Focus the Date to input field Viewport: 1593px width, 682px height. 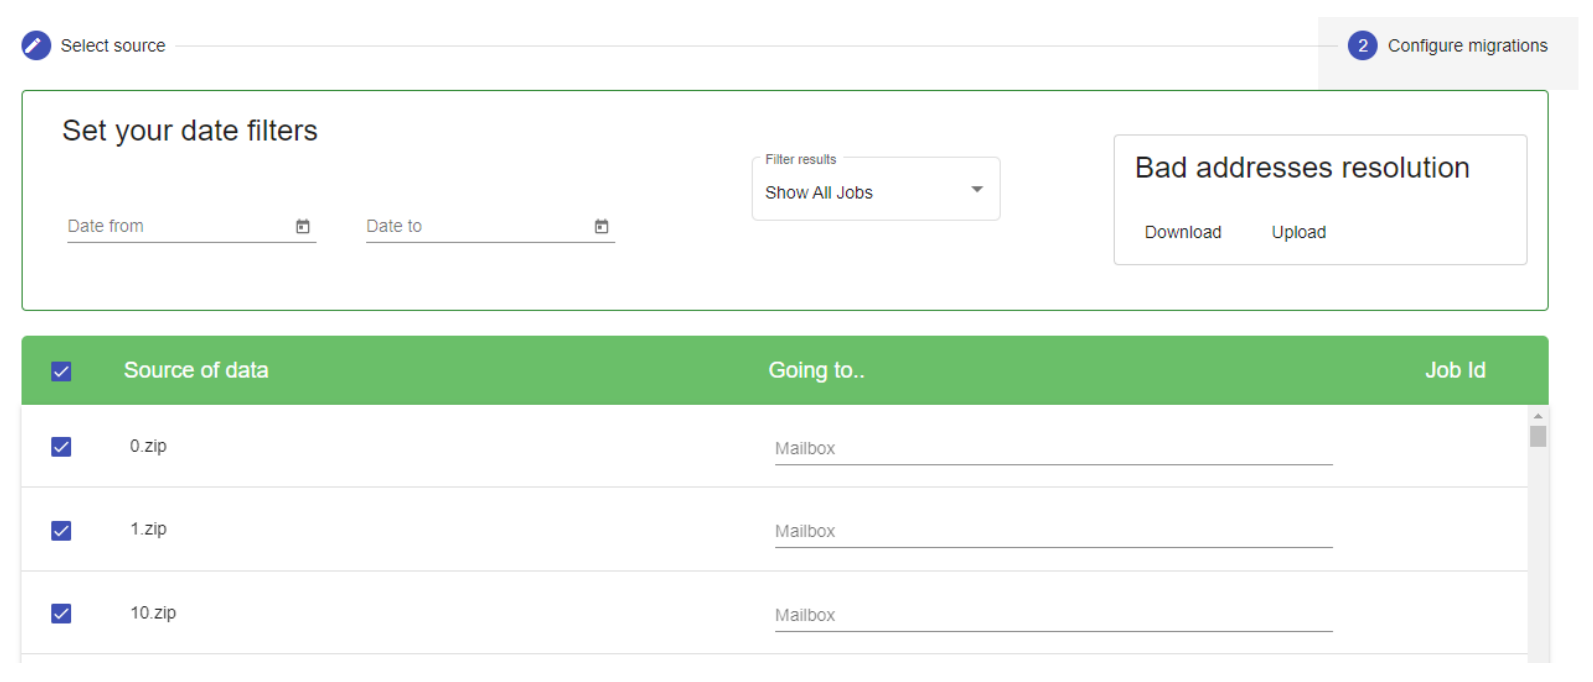point(475,227)
